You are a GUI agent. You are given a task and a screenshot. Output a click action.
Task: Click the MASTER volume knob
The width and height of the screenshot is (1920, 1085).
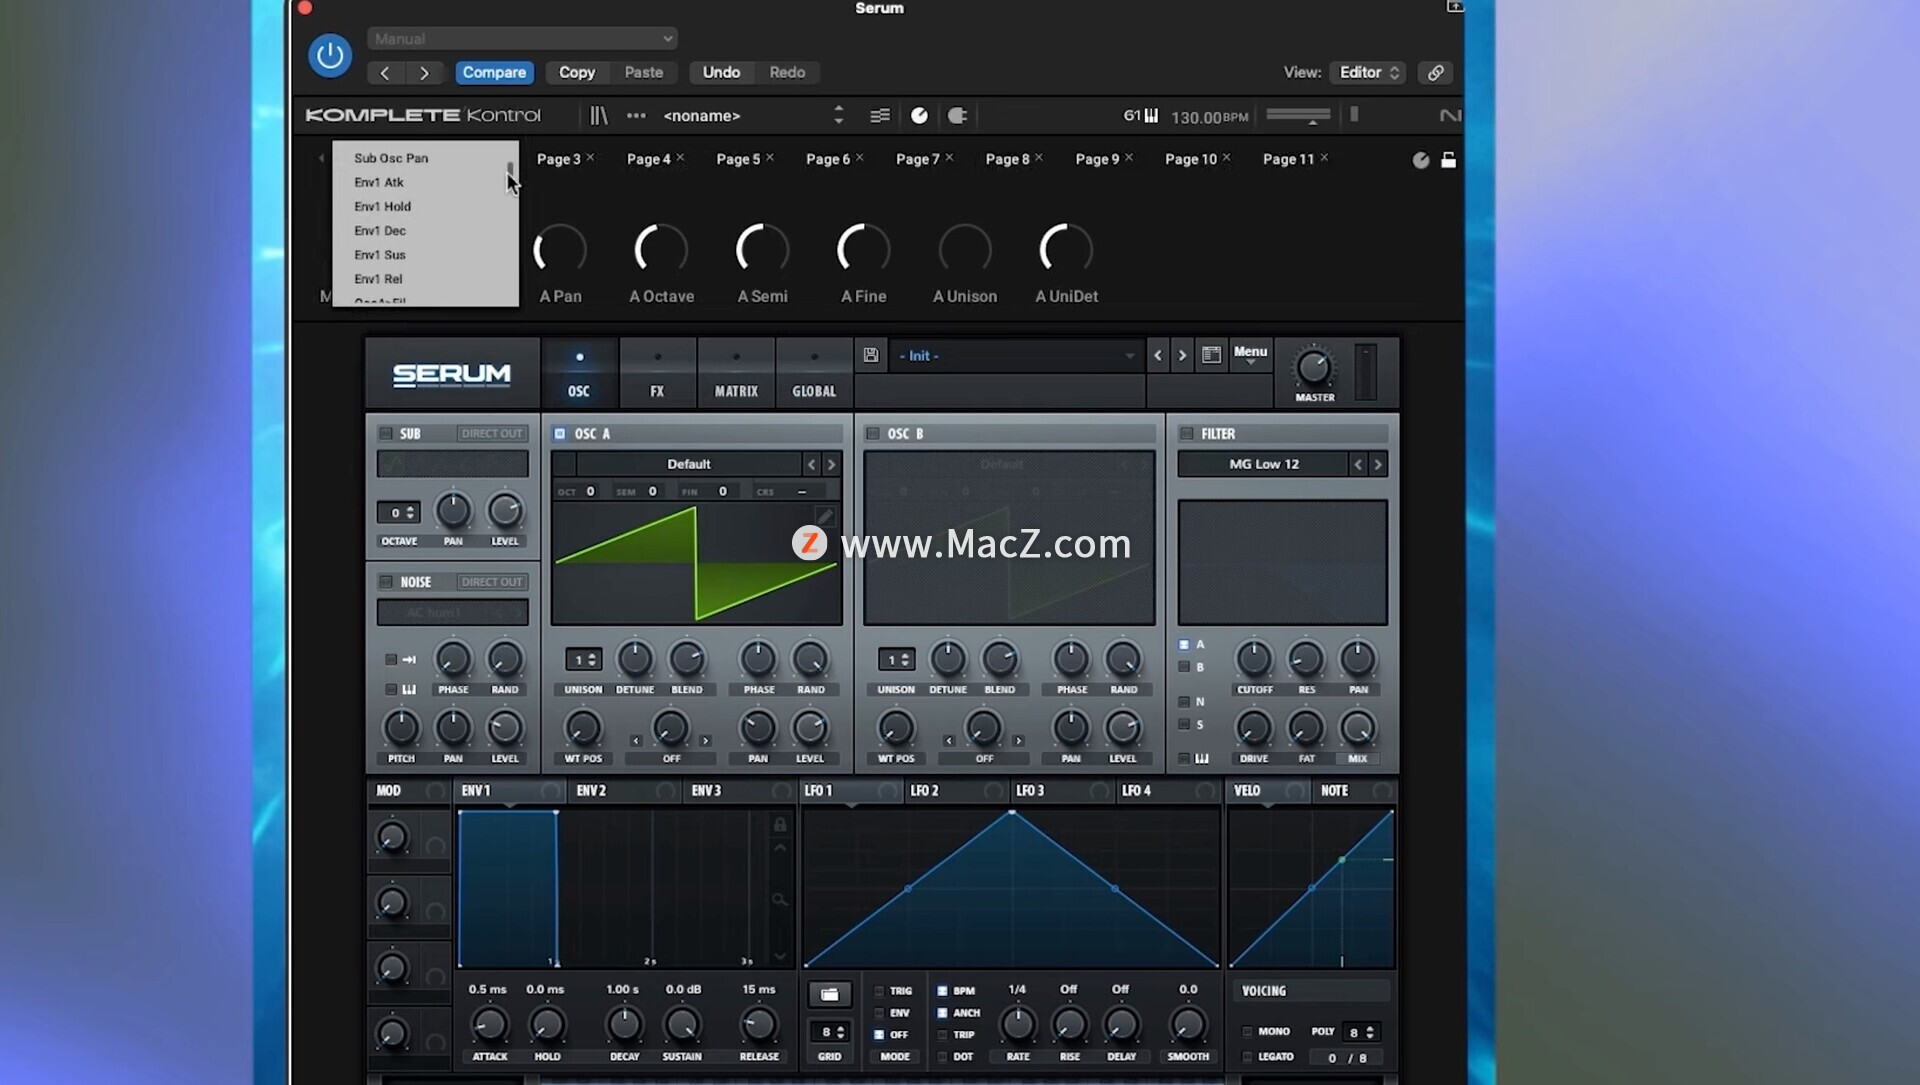click(x=1314, y=368)
